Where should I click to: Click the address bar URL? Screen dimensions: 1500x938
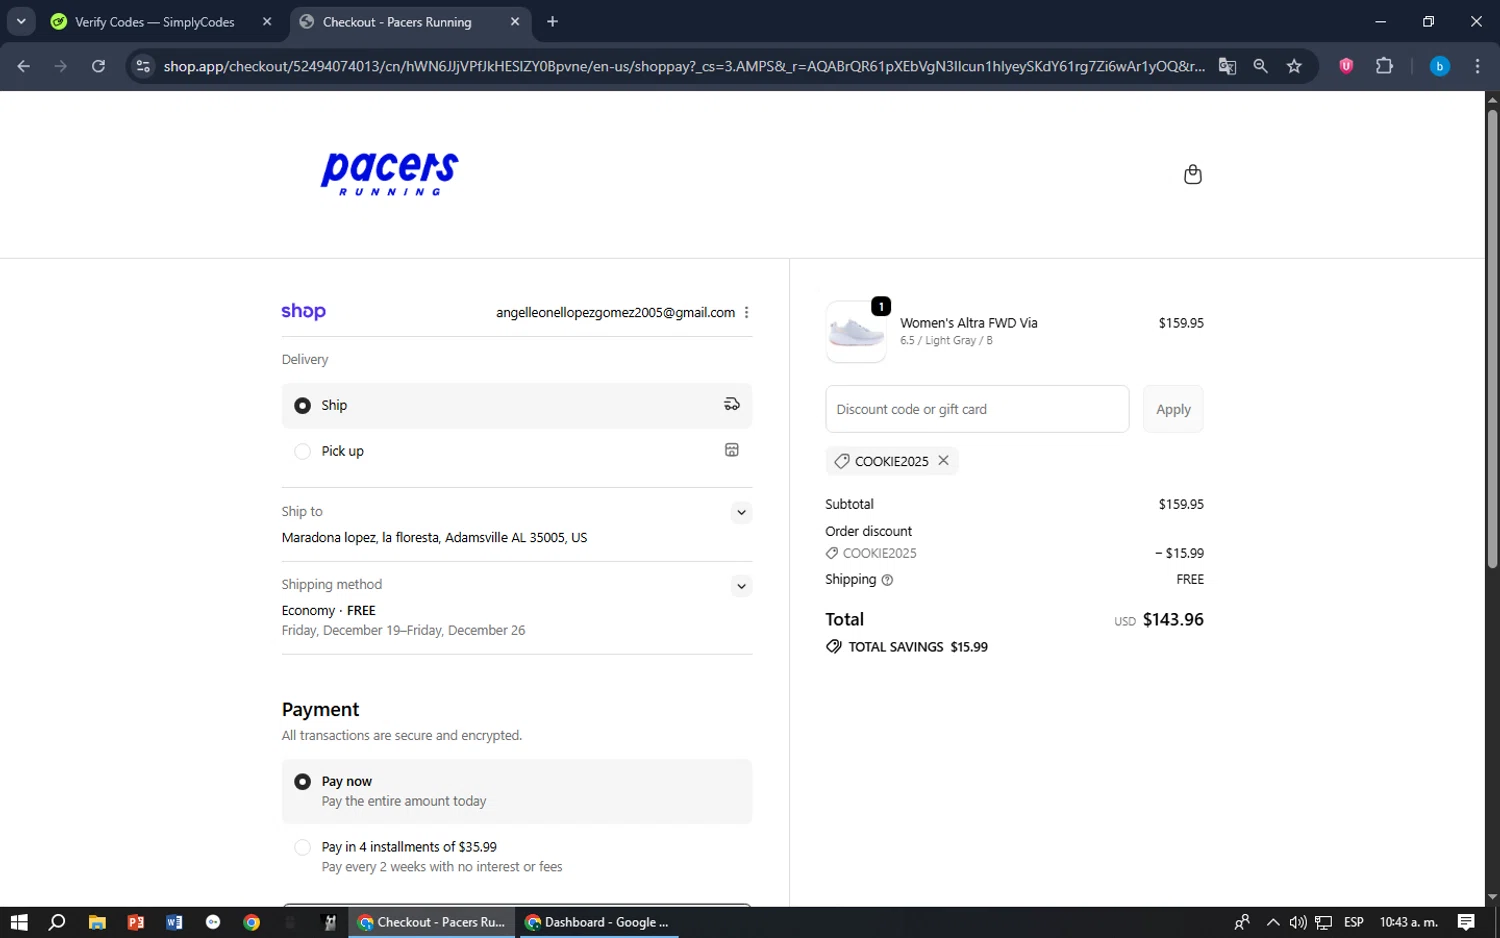(x=684, y=66)
